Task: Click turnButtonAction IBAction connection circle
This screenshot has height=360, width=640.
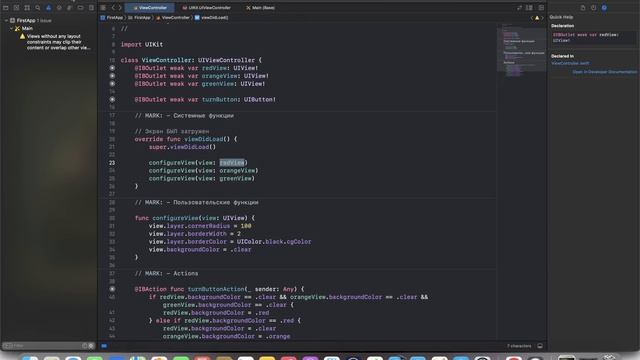Action: point(112,289)
